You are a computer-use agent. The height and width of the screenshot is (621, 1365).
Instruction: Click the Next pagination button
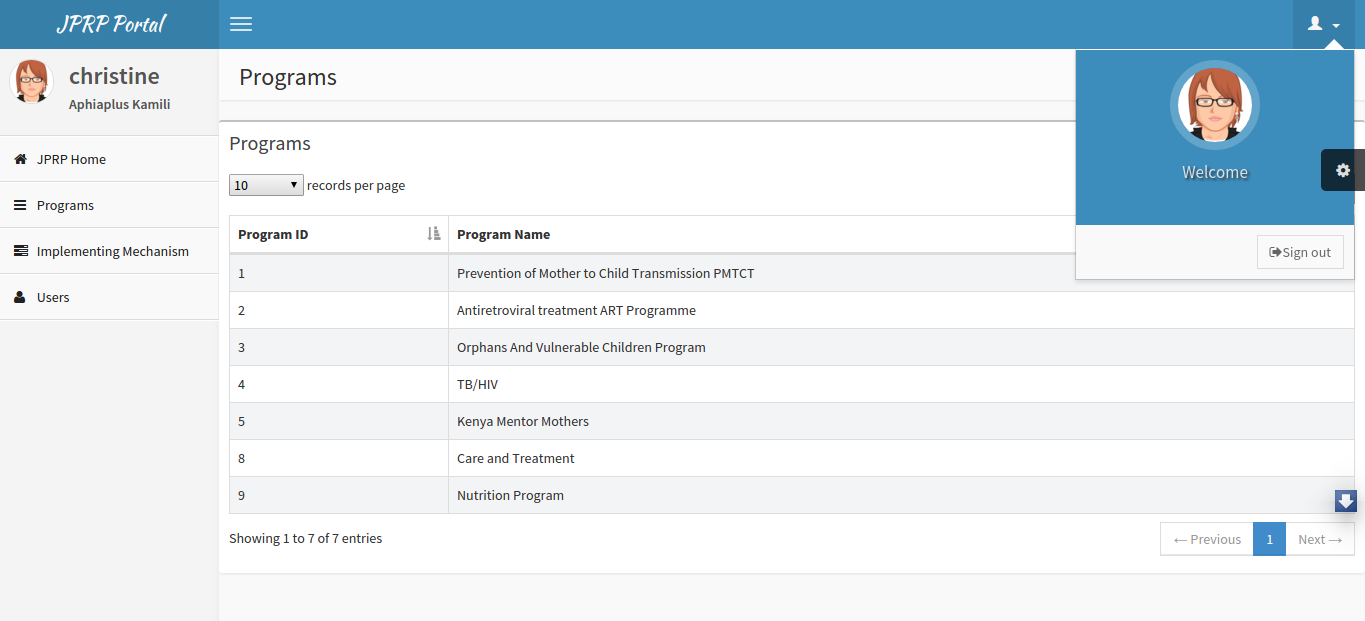[x=1320, y=539]
